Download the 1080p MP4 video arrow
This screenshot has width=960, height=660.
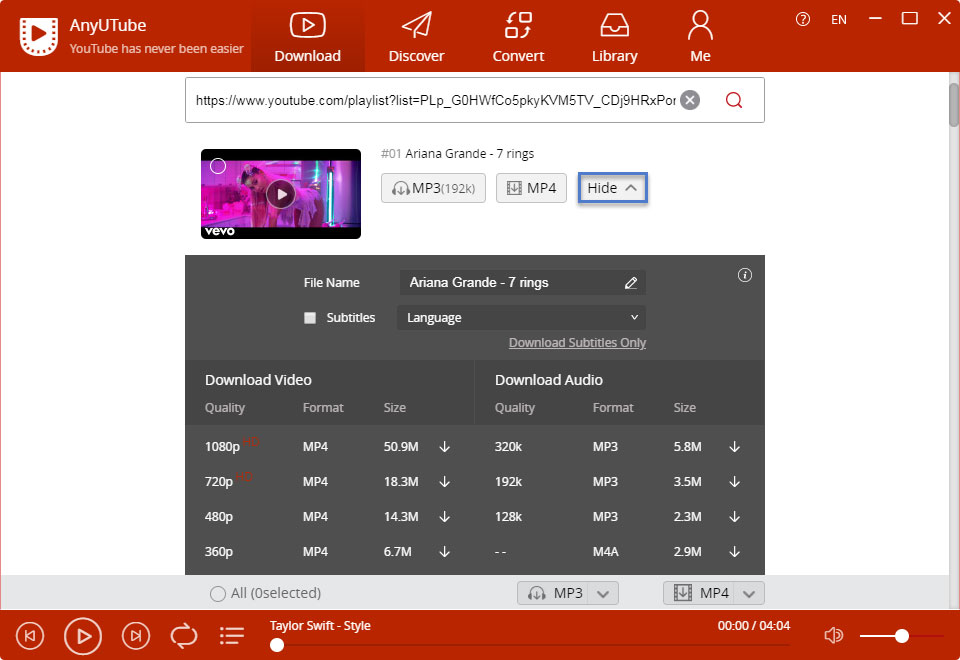click(x=444, y=447)
